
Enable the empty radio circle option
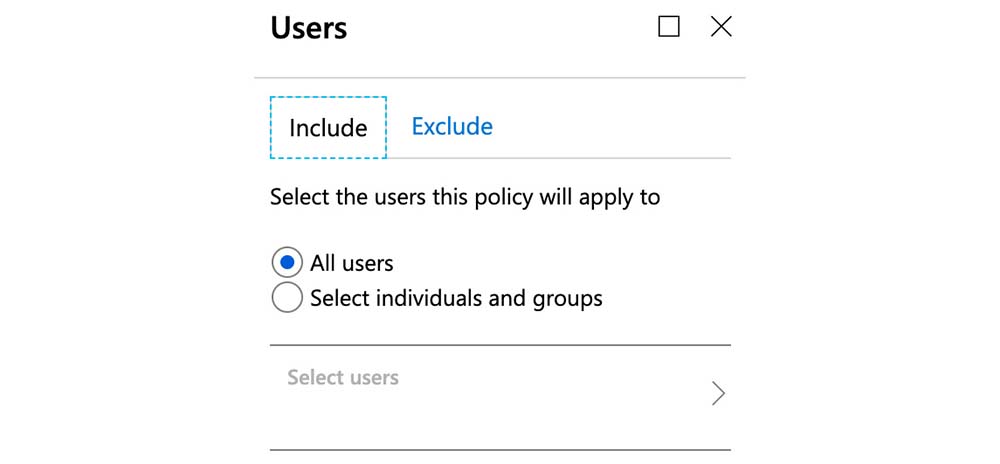pos(287,298)
